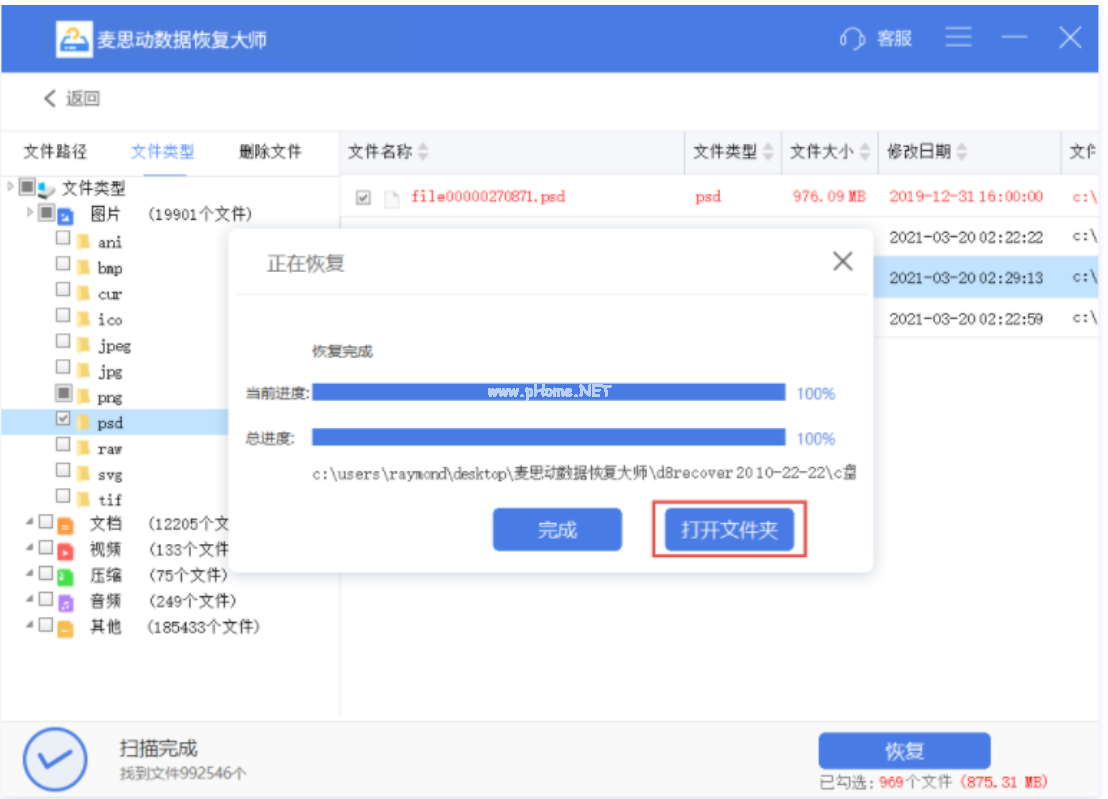Click the finish button in dialog
1108x799 pixels.
[x=557, y=530]
